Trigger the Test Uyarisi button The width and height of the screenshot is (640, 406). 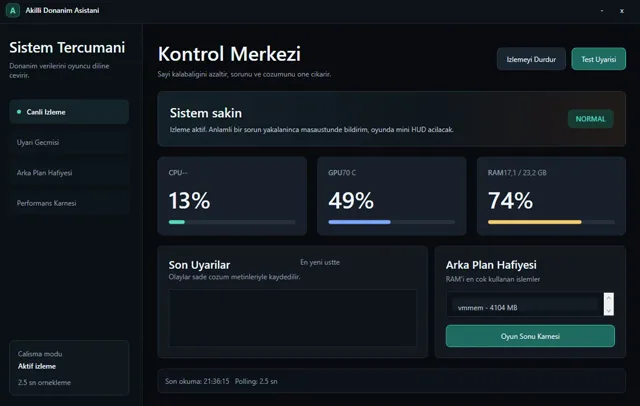(x=598, y=59)
